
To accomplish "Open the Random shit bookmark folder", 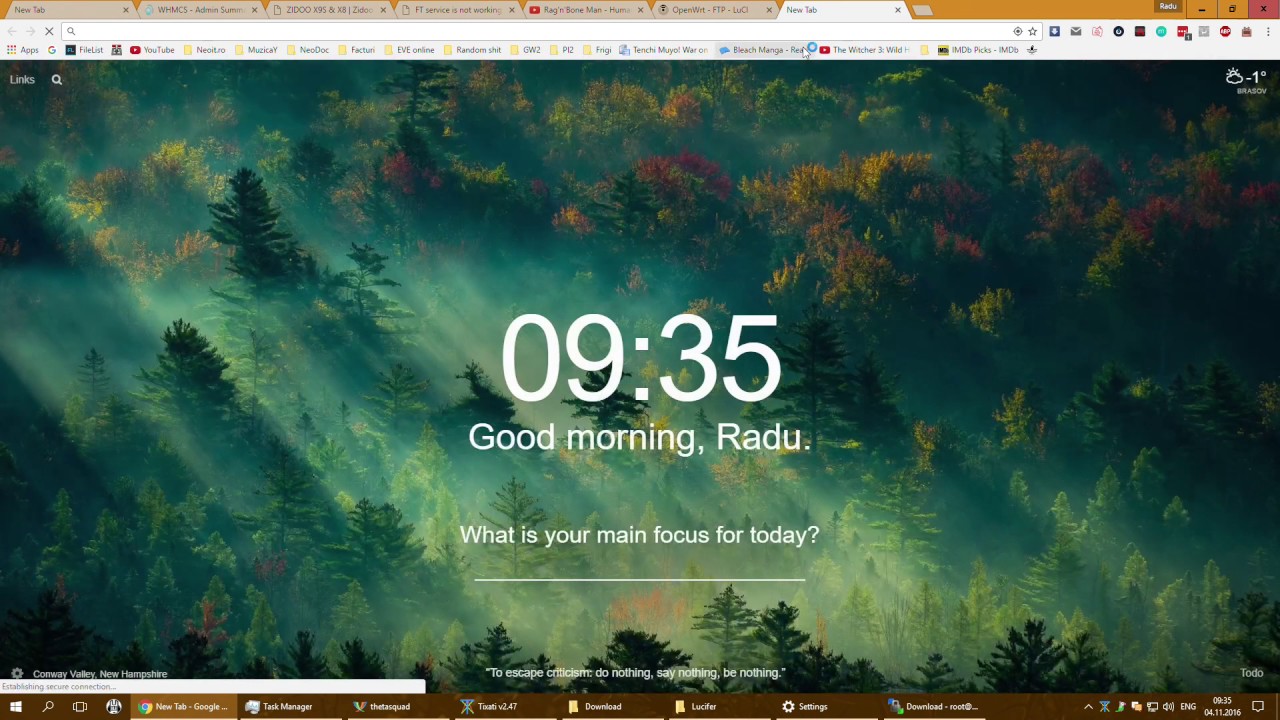I will (471, 50).
